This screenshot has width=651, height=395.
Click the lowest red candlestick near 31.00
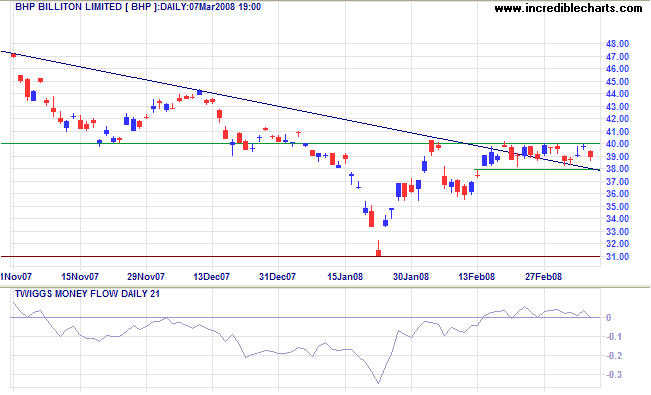coord(378,252)
